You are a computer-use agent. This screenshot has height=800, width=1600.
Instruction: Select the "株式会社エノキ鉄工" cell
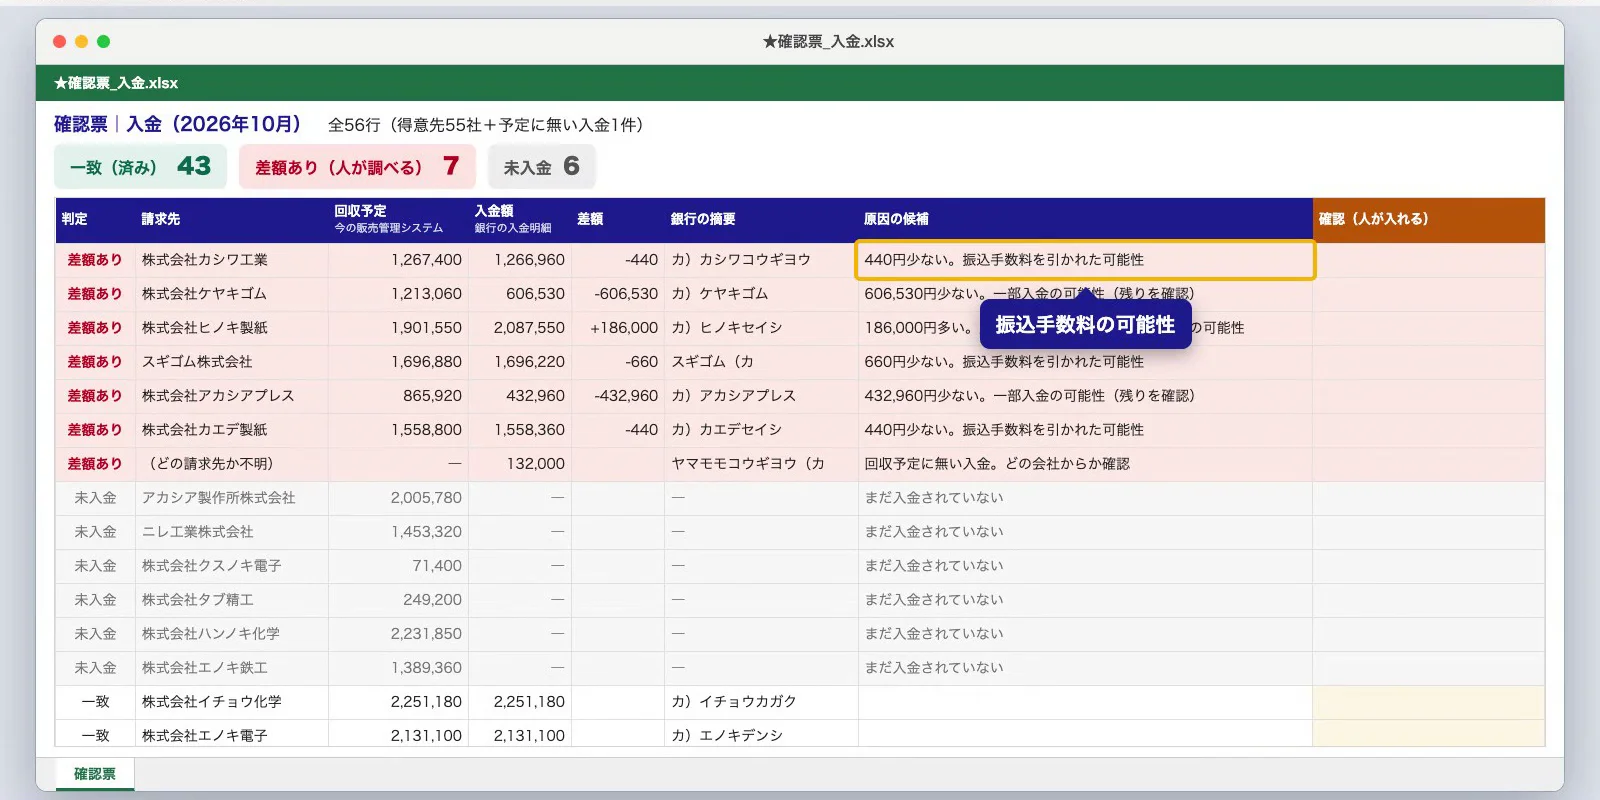point(232,668)
